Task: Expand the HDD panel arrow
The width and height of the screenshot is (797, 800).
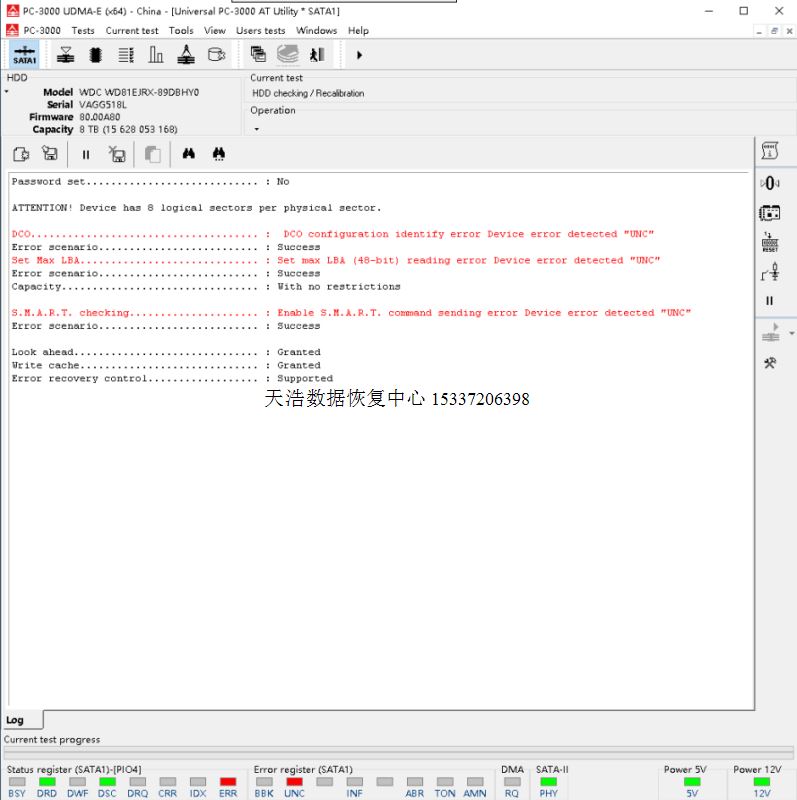Action: pos(6,92)
